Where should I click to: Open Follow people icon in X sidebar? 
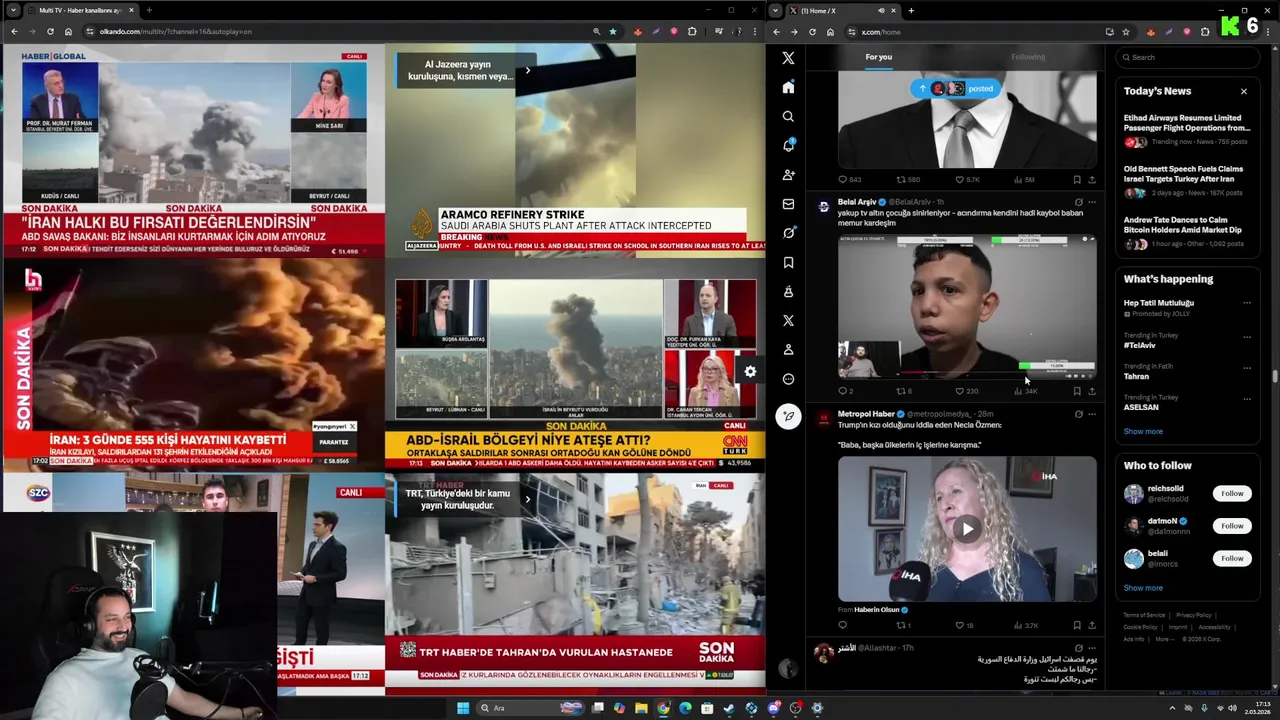(x=788, y=175)
